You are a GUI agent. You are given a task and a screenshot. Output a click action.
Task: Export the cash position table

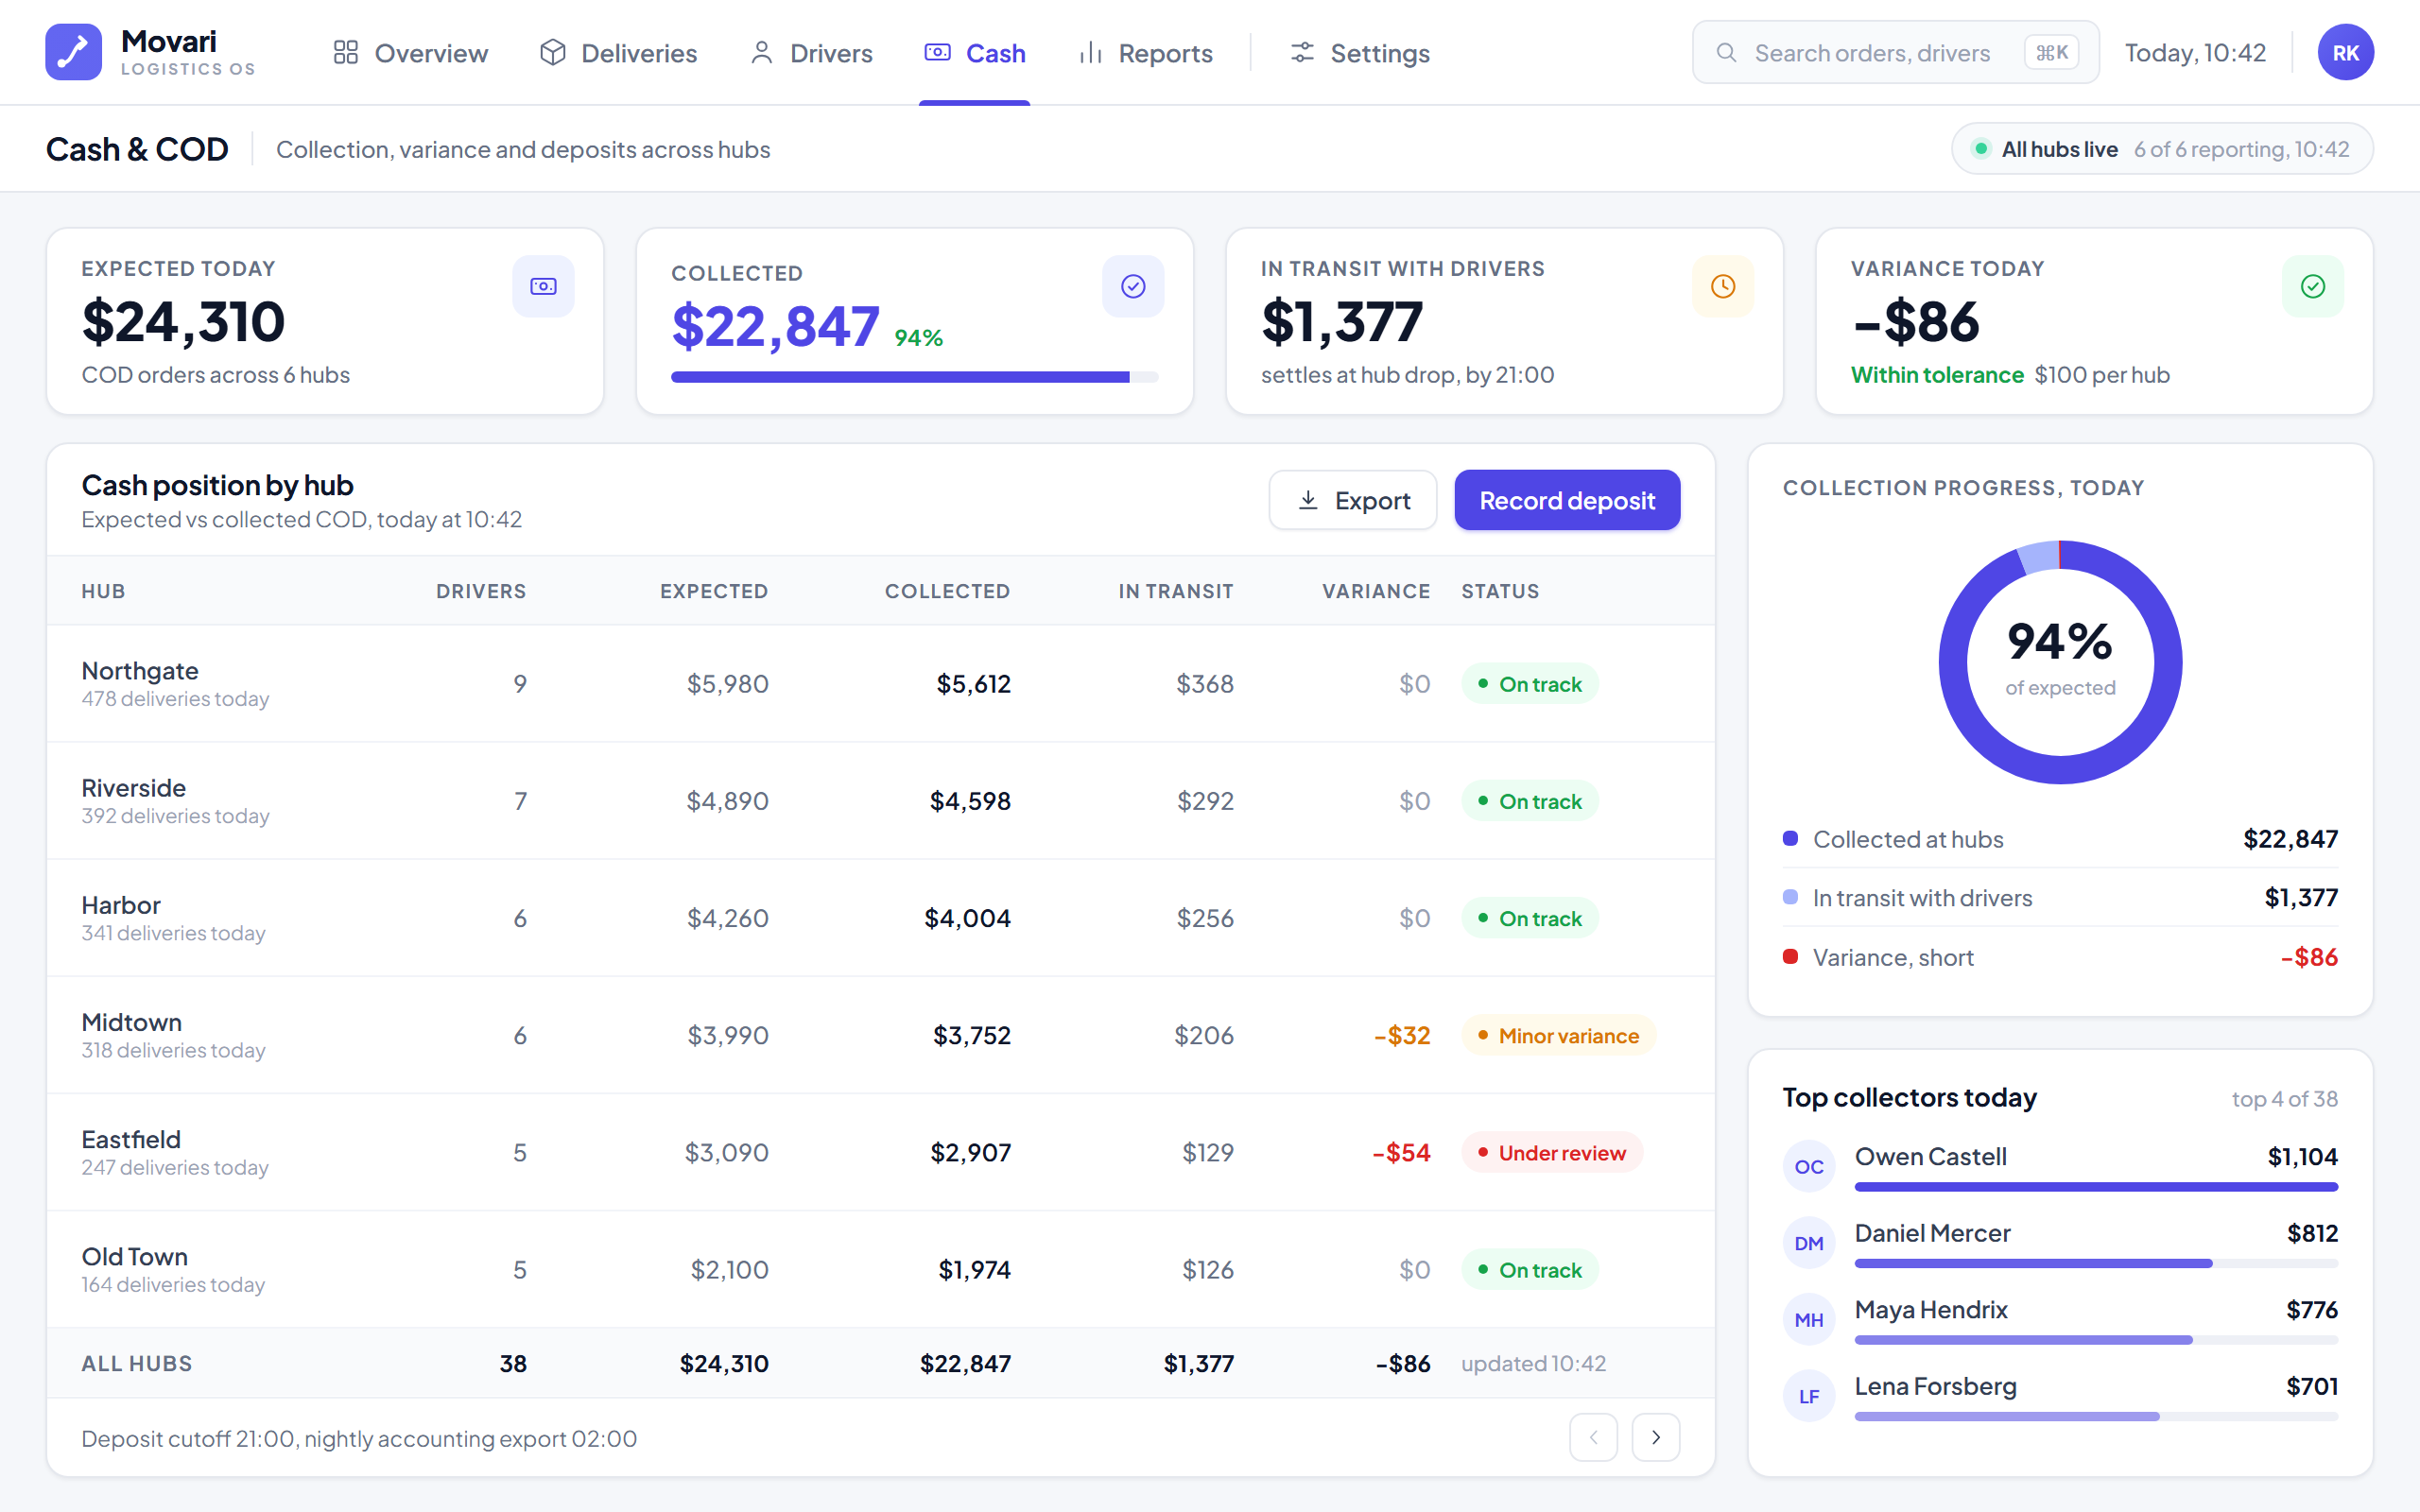pyautogui.click(x=1353, y=500)
